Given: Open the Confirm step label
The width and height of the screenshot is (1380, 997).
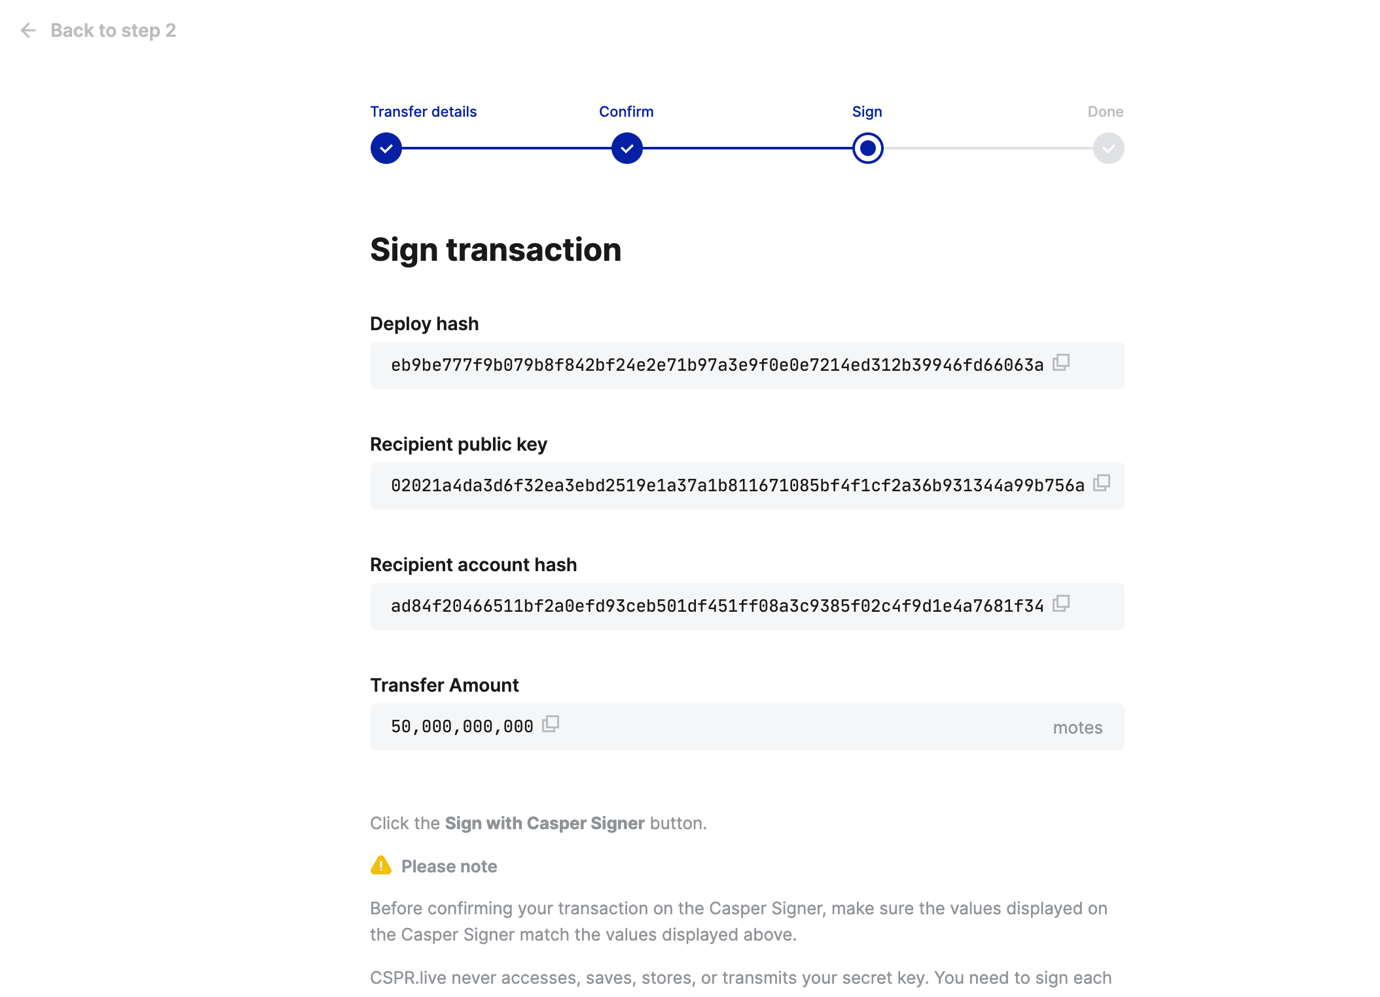Looking at the screenshot, I should (x=626, y=112).
